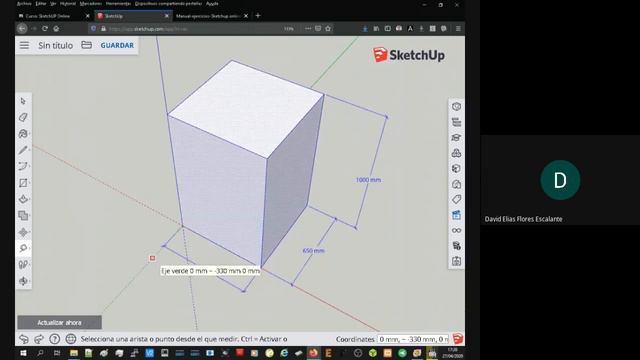Redo the last action
The width and height of the screenshot is (640, 360).
point(39,339)
